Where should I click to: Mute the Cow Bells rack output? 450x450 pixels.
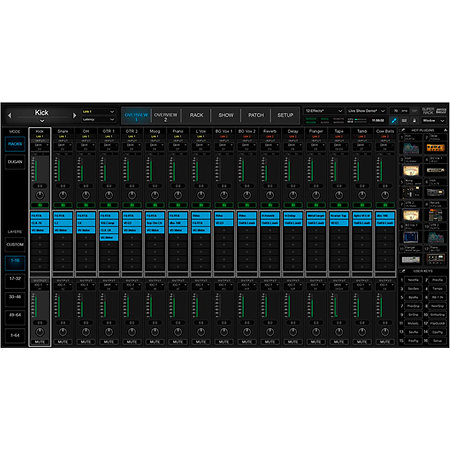pos(385,342)
